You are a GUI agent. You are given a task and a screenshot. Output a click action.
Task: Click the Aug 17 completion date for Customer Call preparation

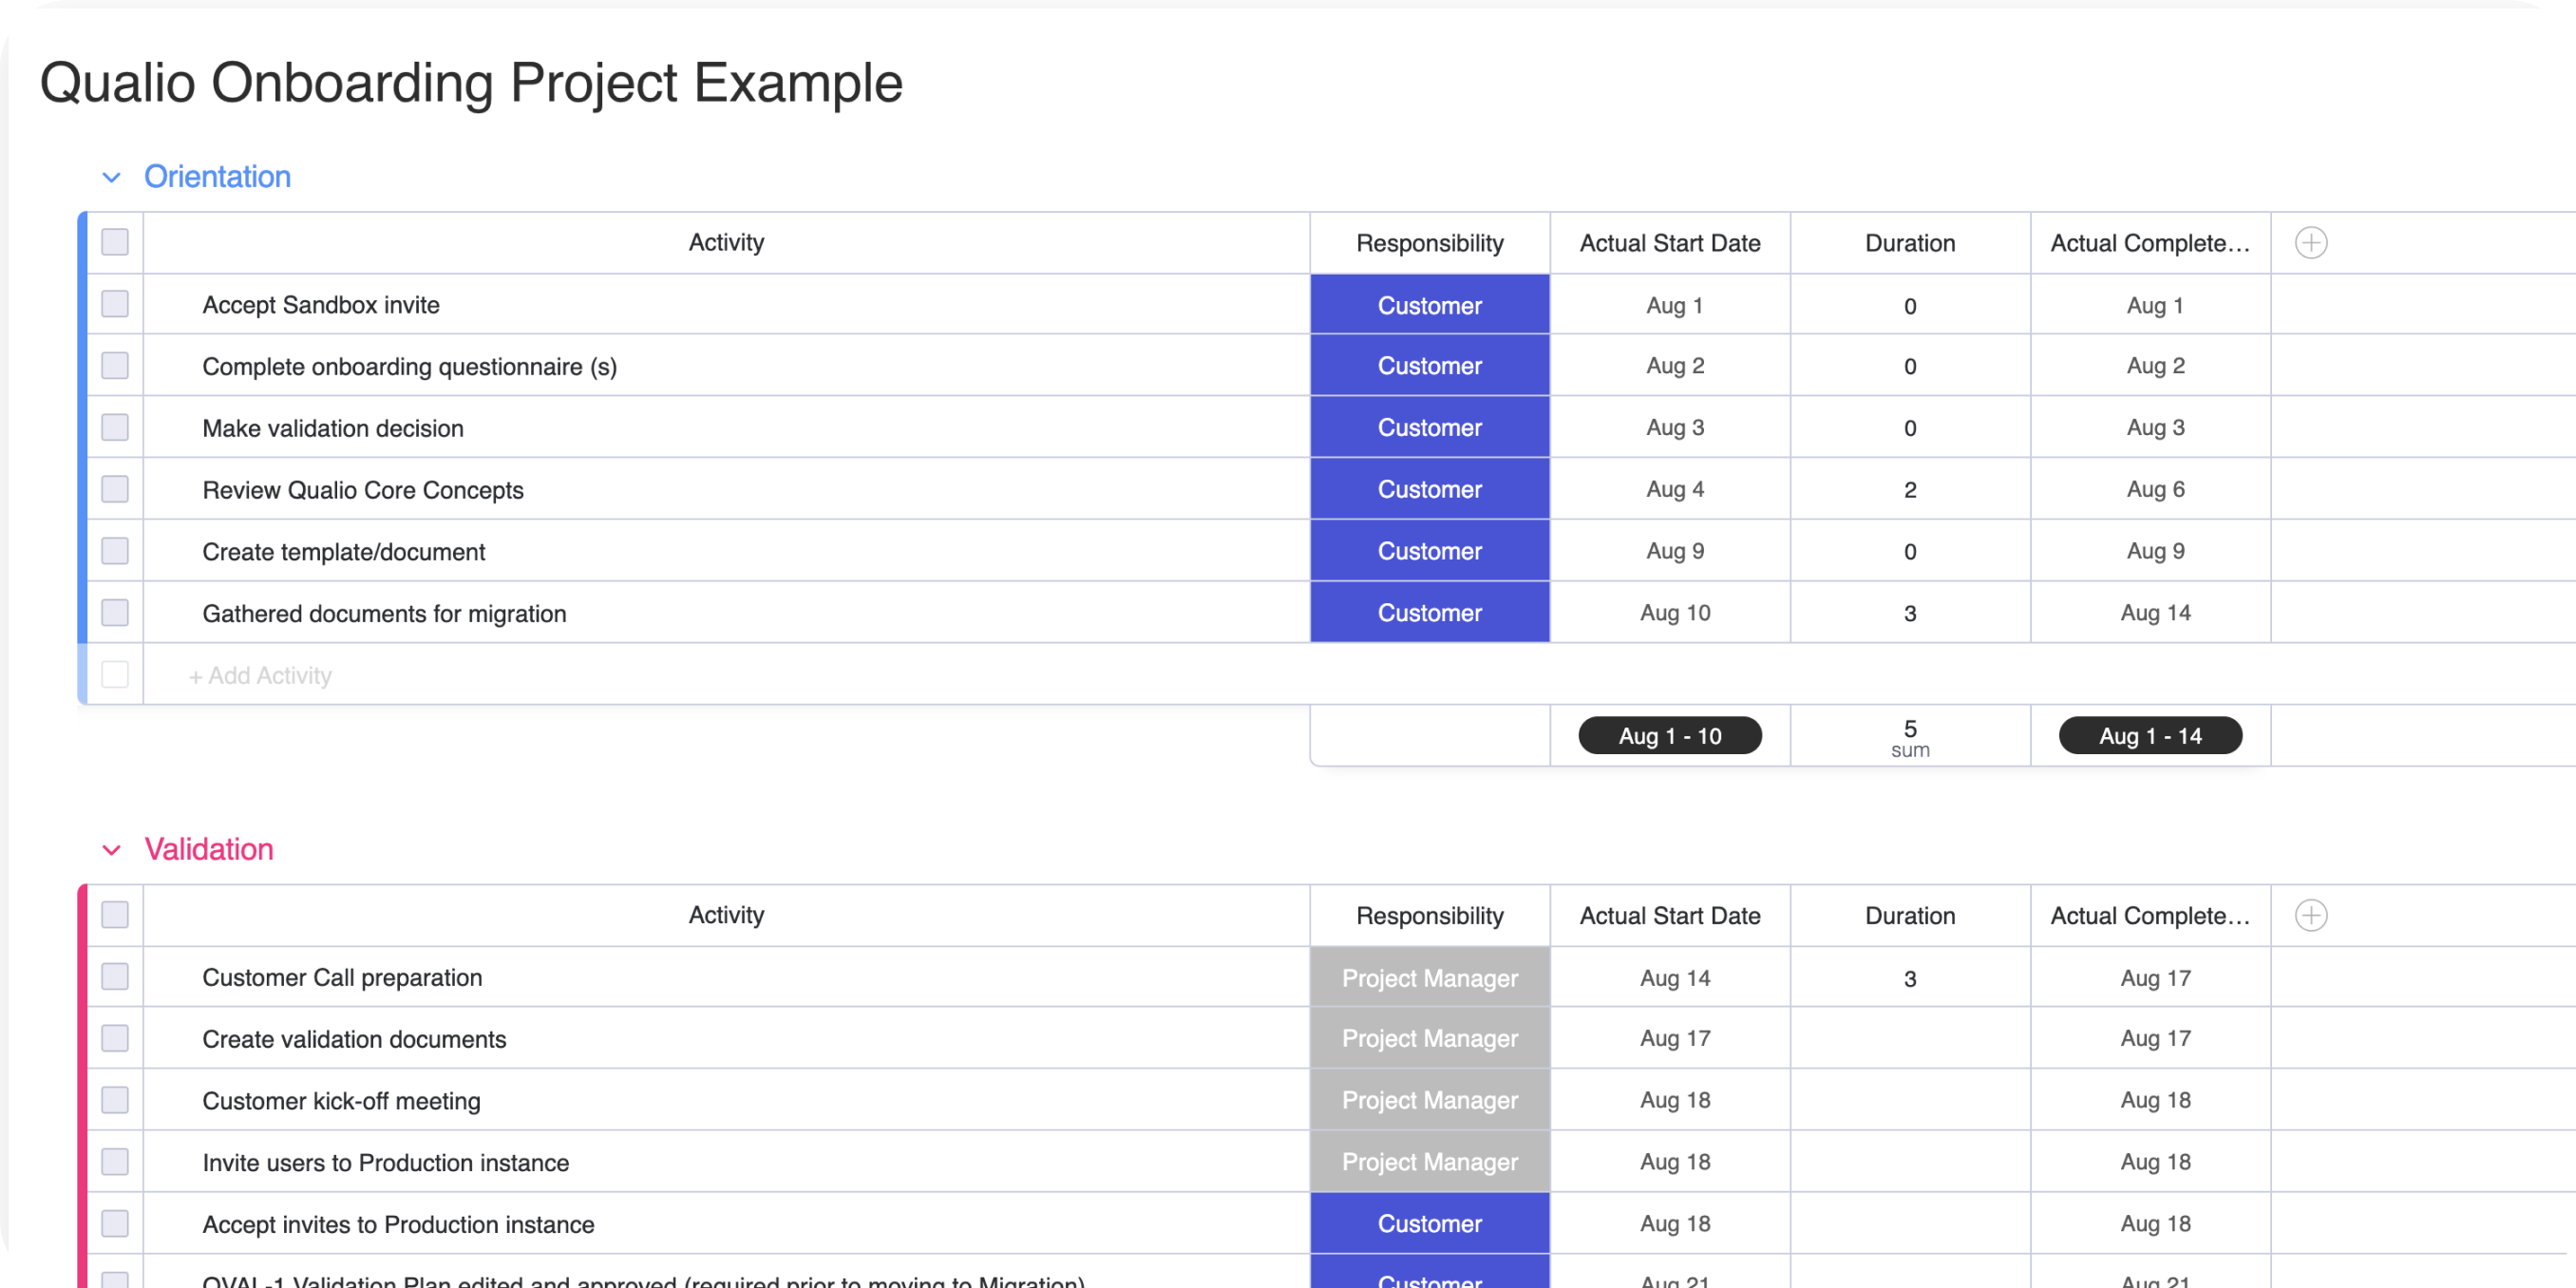[2155, 977]
